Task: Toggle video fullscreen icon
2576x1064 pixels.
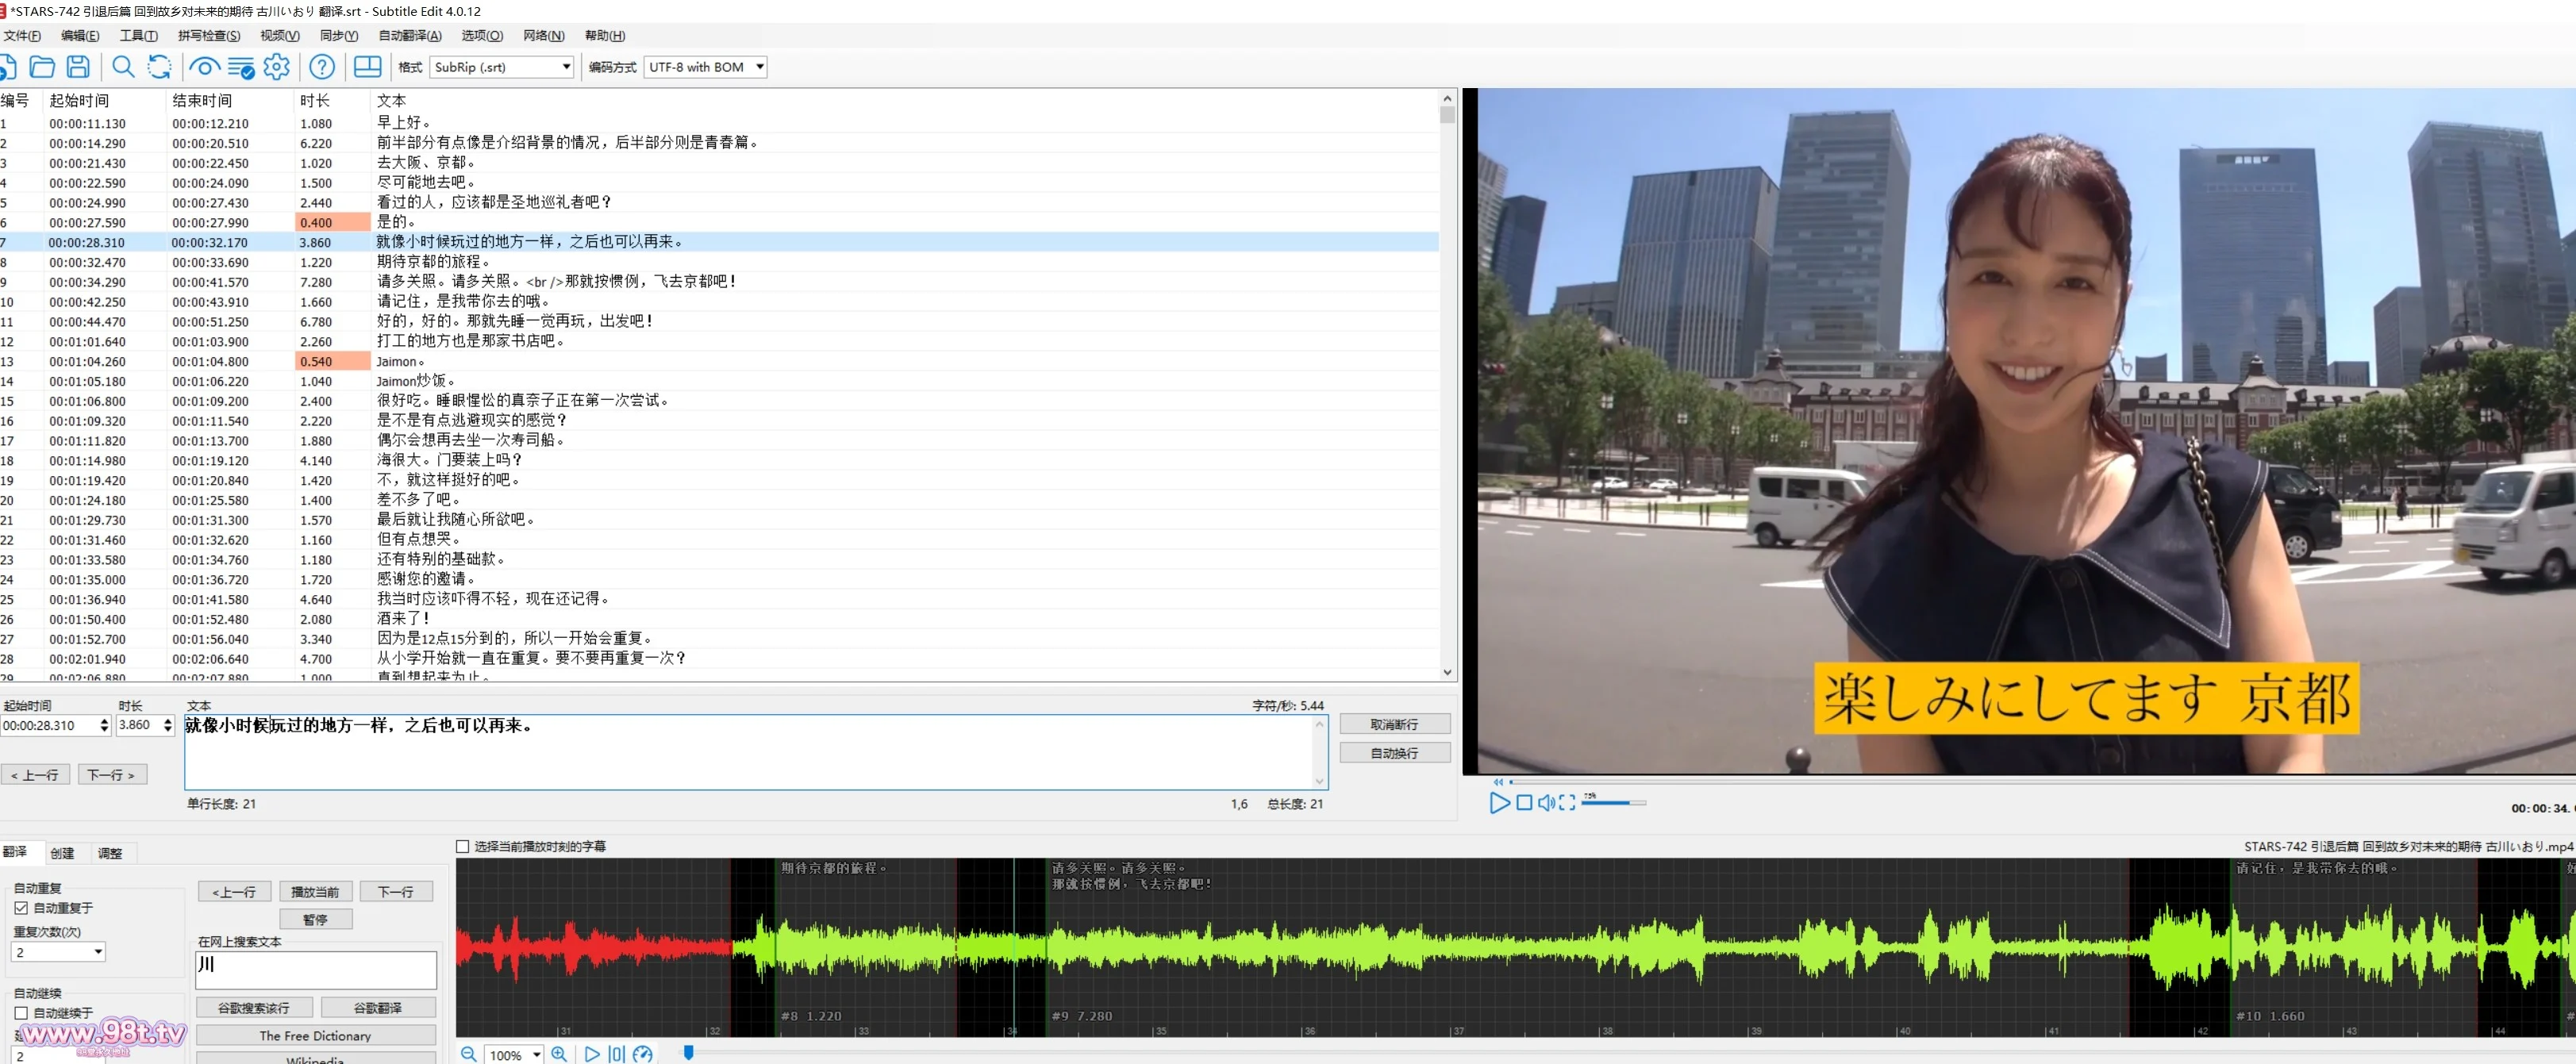Action: tap(1567, 803)
